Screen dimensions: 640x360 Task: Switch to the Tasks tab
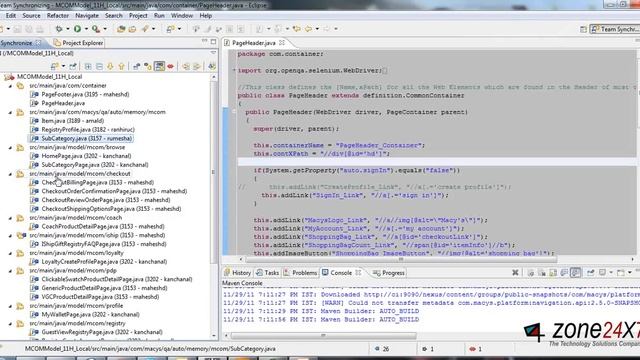(x=267, y=273)
